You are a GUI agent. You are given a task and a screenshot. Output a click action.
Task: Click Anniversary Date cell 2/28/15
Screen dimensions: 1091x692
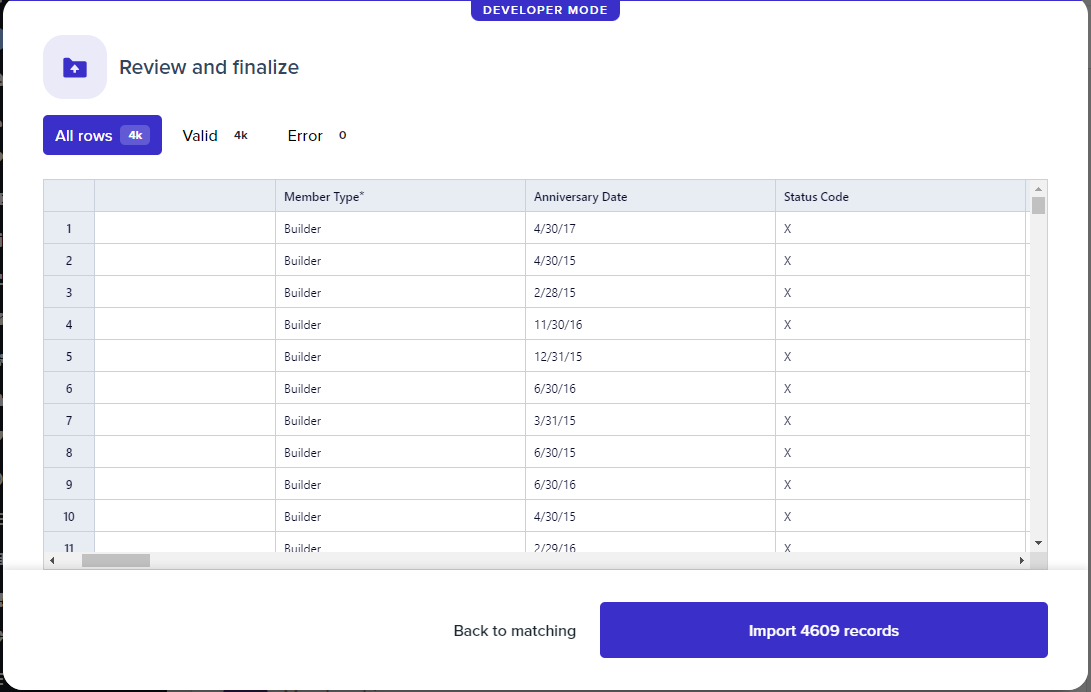[651, 292]
